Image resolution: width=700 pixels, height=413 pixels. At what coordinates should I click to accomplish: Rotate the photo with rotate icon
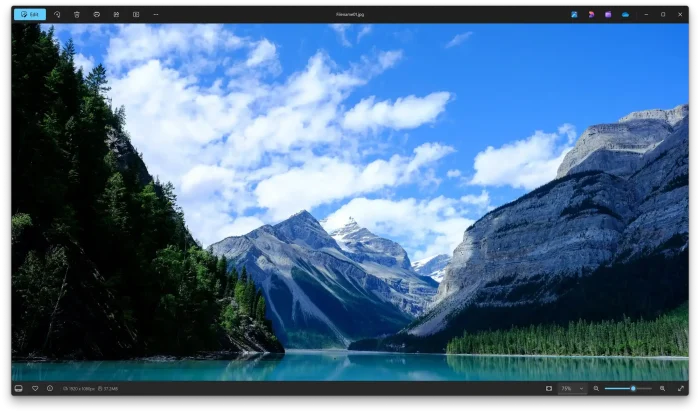pos(57,14)
